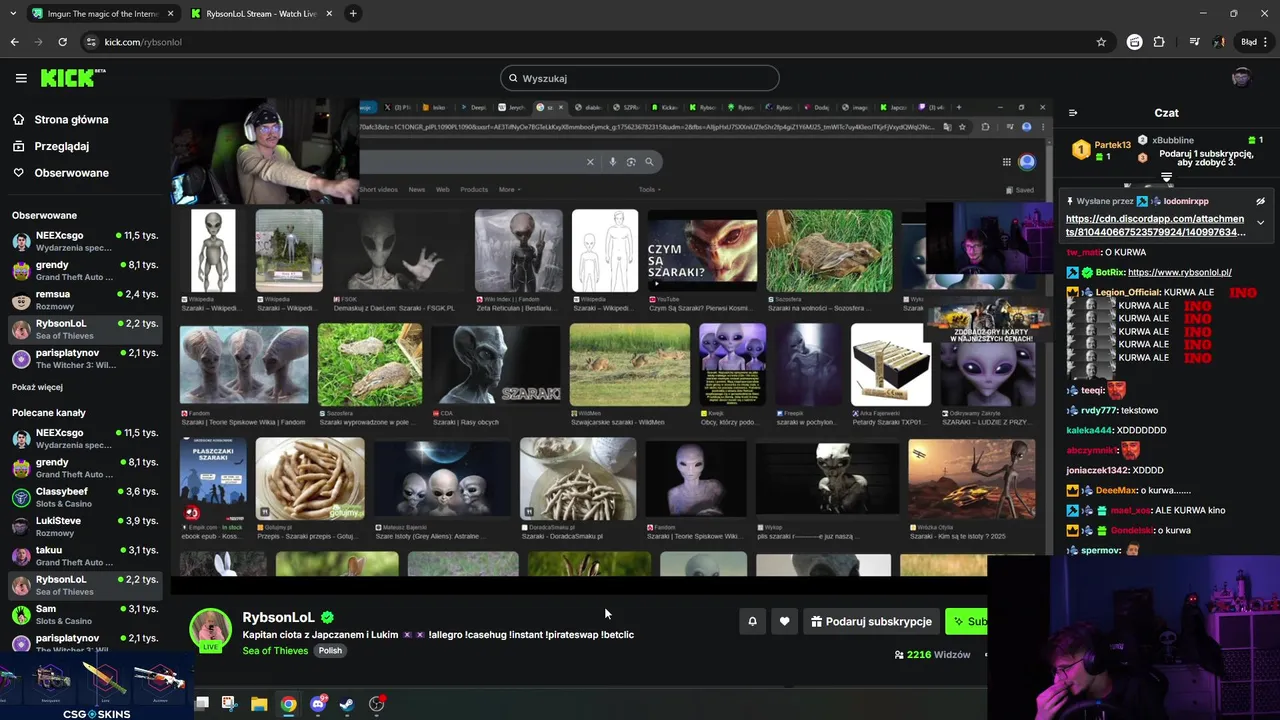Click the RybsonLoL channel avatar
The height and width of the screenshot is (720, 1280).
pyautogui.click(x=211, y=629)
